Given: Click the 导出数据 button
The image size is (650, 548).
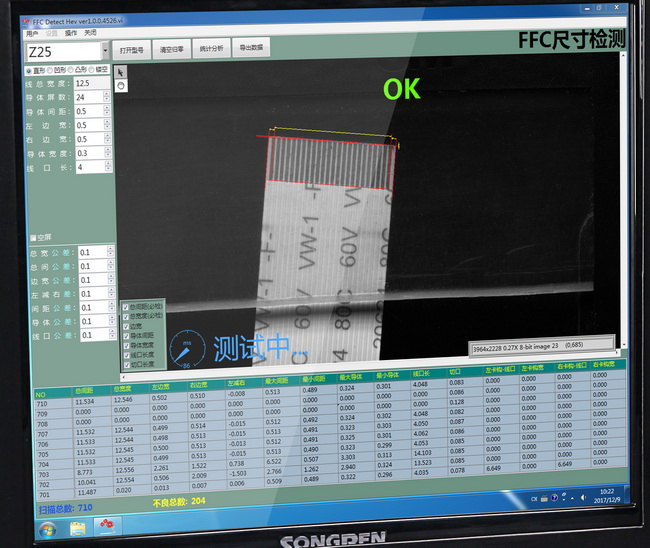Looking at the screenshot, I should click(251, 48).
